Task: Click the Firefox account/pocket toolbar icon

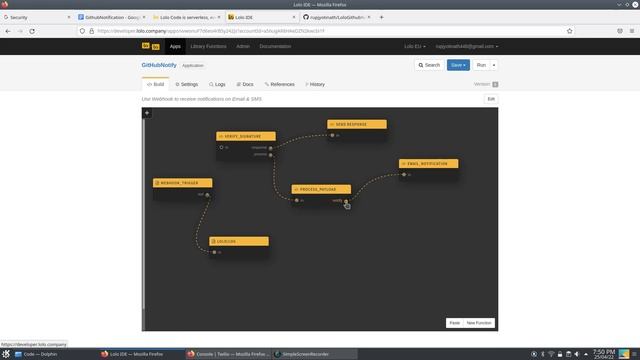Action: [x=620, y=31]
